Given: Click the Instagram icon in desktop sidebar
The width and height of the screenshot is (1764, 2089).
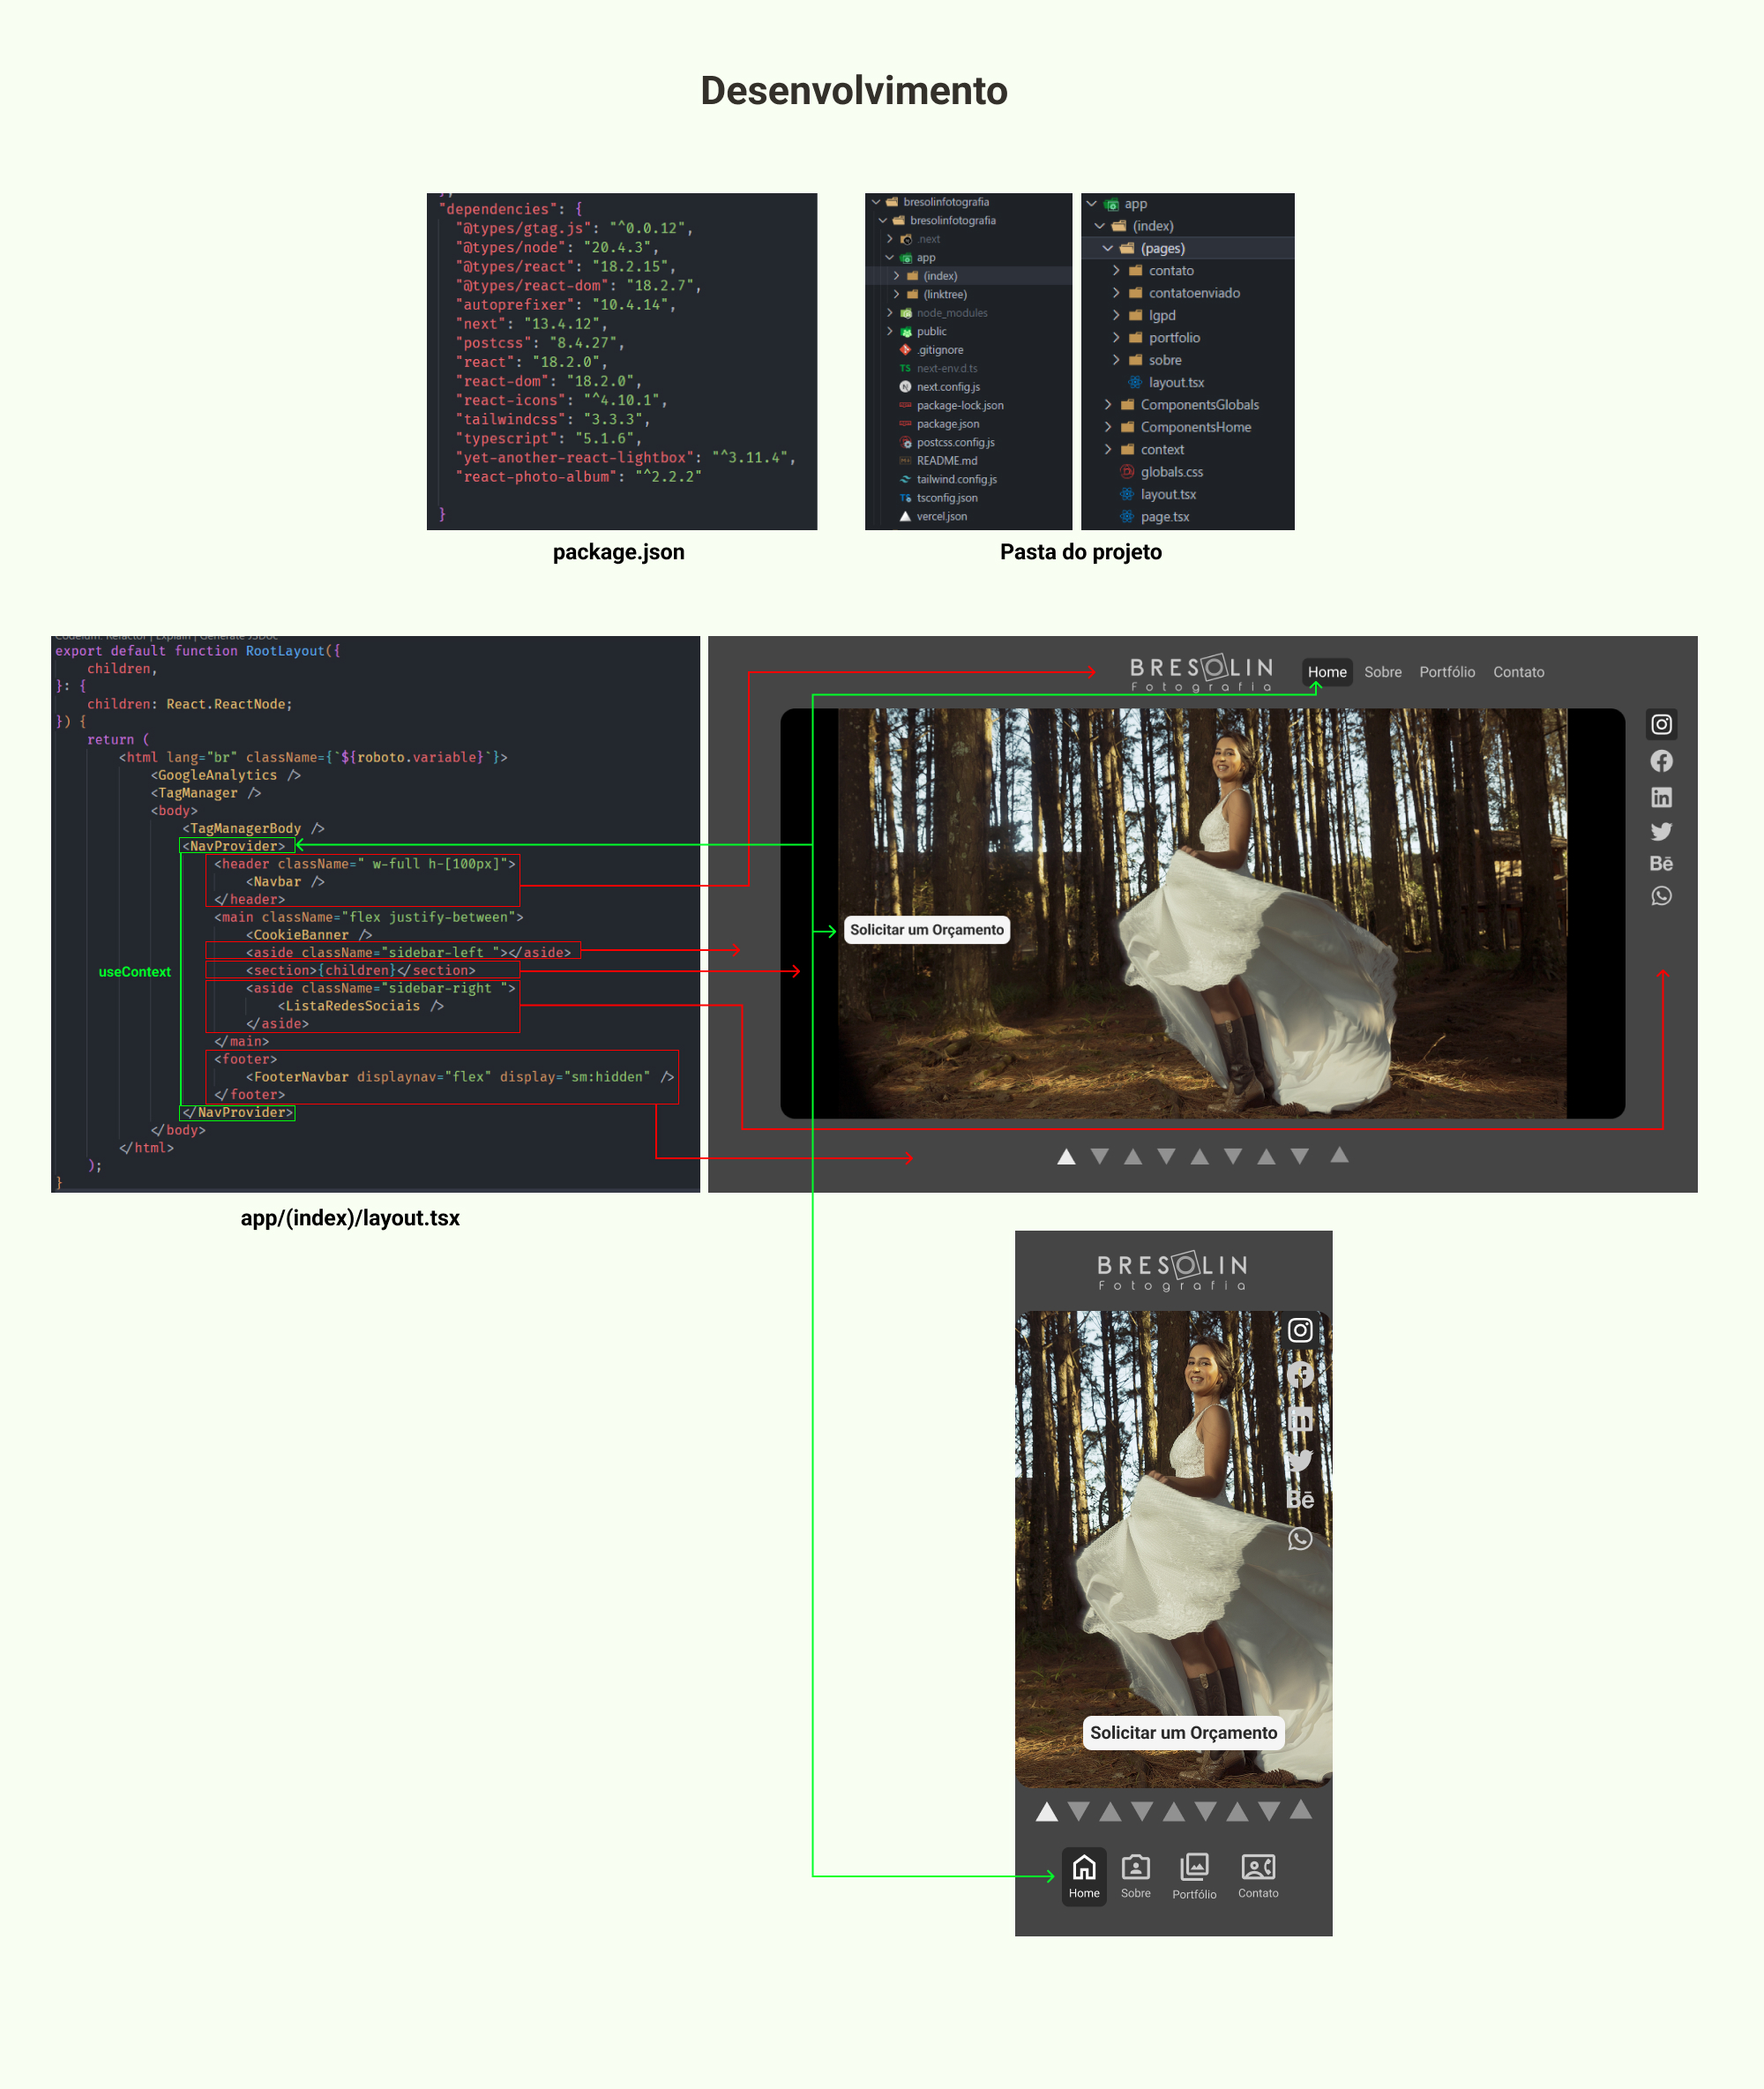Looking at the screenshot, I should (x=1661, y=724).
